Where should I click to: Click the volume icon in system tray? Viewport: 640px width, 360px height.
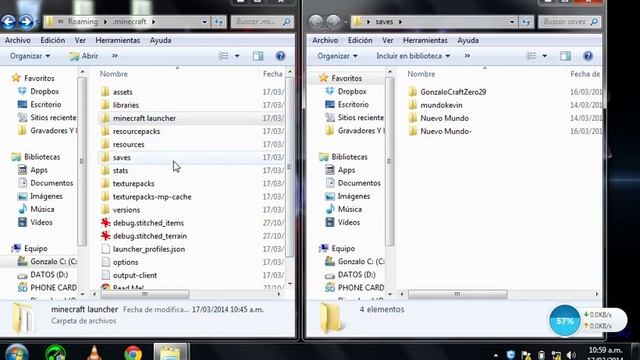571,355
